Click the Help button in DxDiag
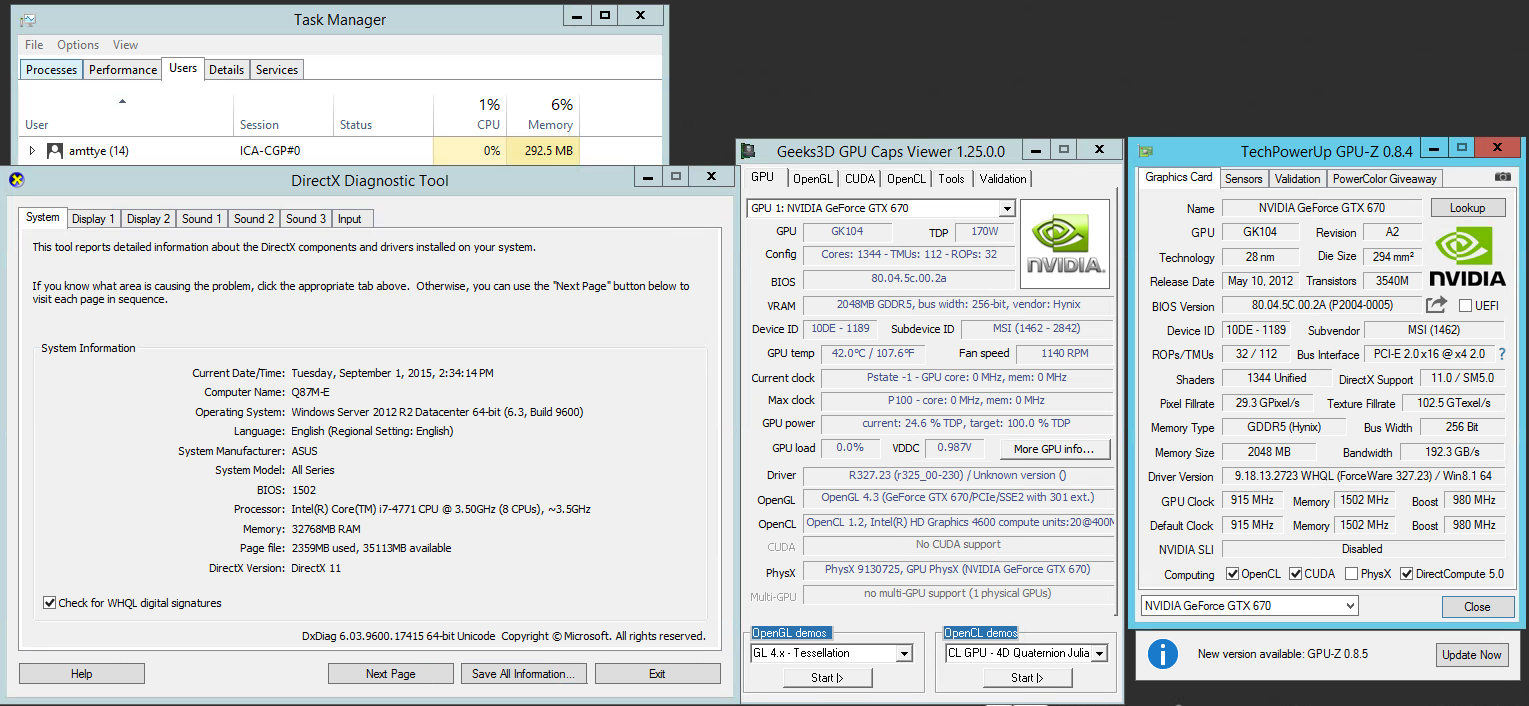This screenshot has width=1529, height=706. pos(81,674)
